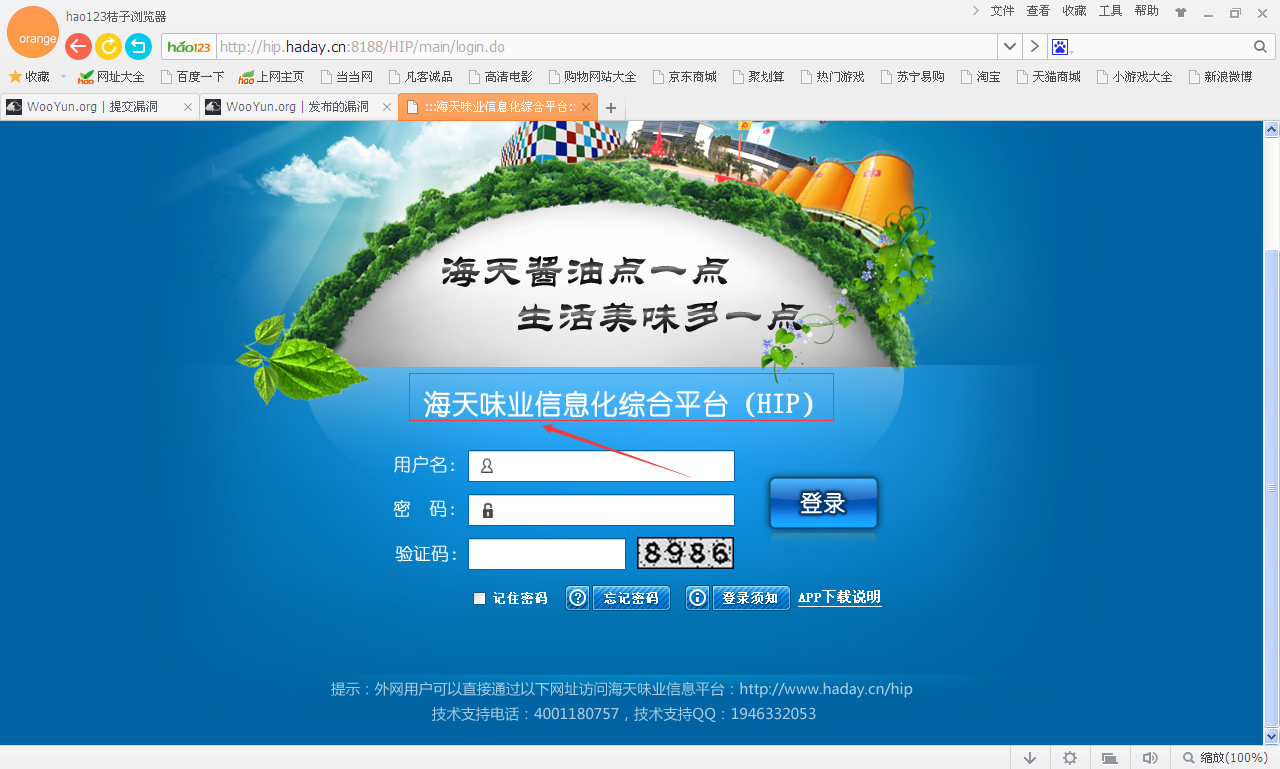
Task: Mute sound via speaker icon in status bar
Action: (1149, 758)
